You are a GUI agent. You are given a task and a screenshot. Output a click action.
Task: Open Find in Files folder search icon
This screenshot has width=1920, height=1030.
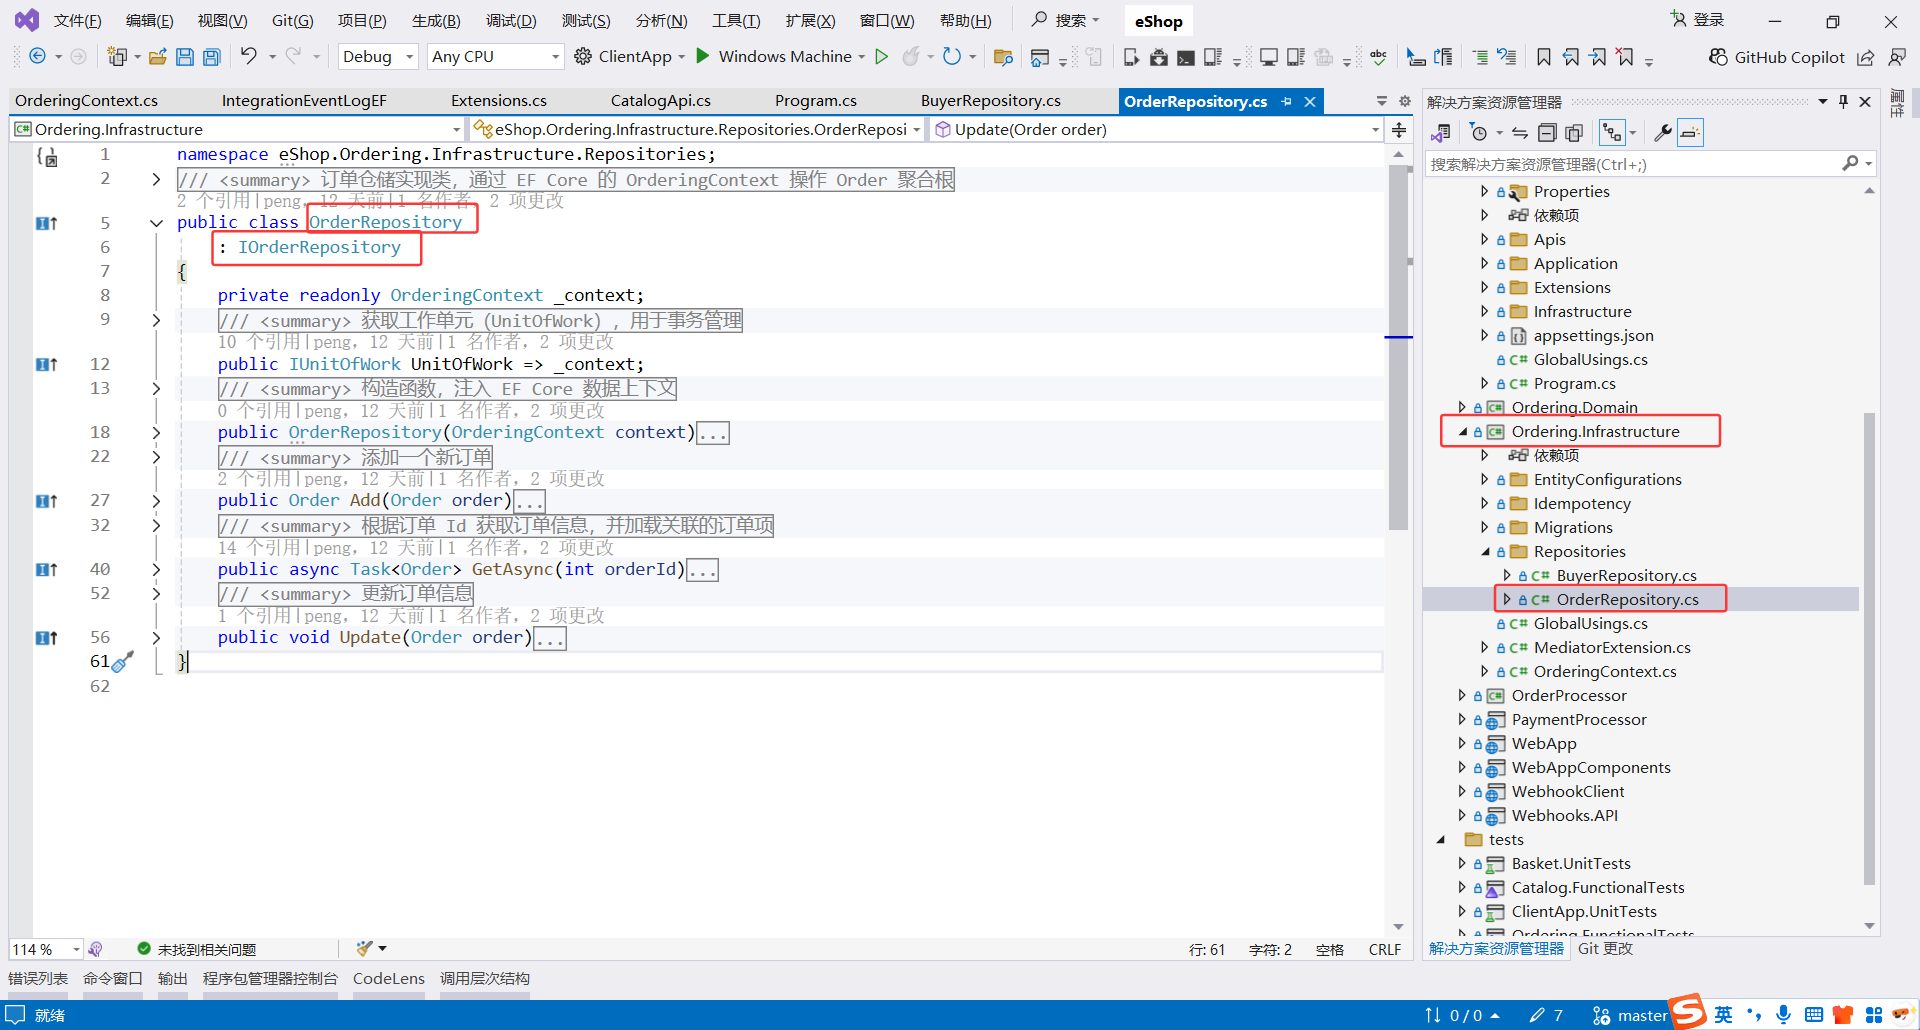click(1003, 57)
